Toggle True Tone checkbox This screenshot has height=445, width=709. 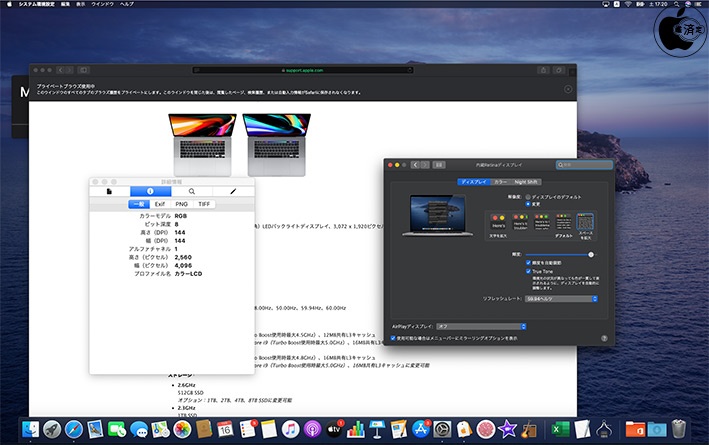pyautogui.click(x=528, y=271)
